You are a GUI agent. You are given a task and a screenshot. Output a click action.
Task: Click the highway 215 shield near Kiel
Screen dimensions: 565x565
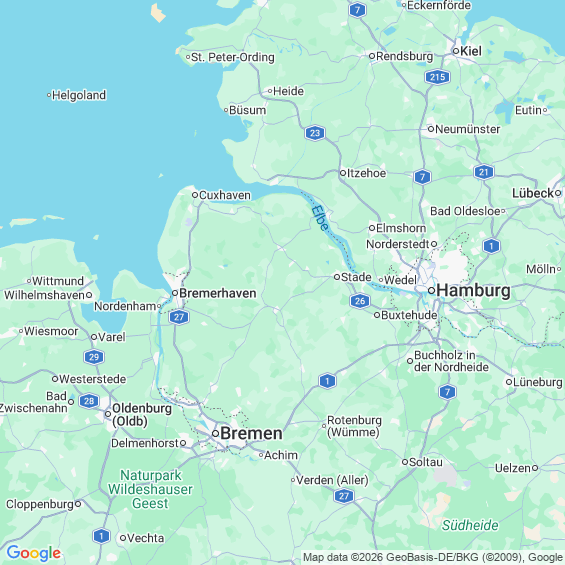437,77
